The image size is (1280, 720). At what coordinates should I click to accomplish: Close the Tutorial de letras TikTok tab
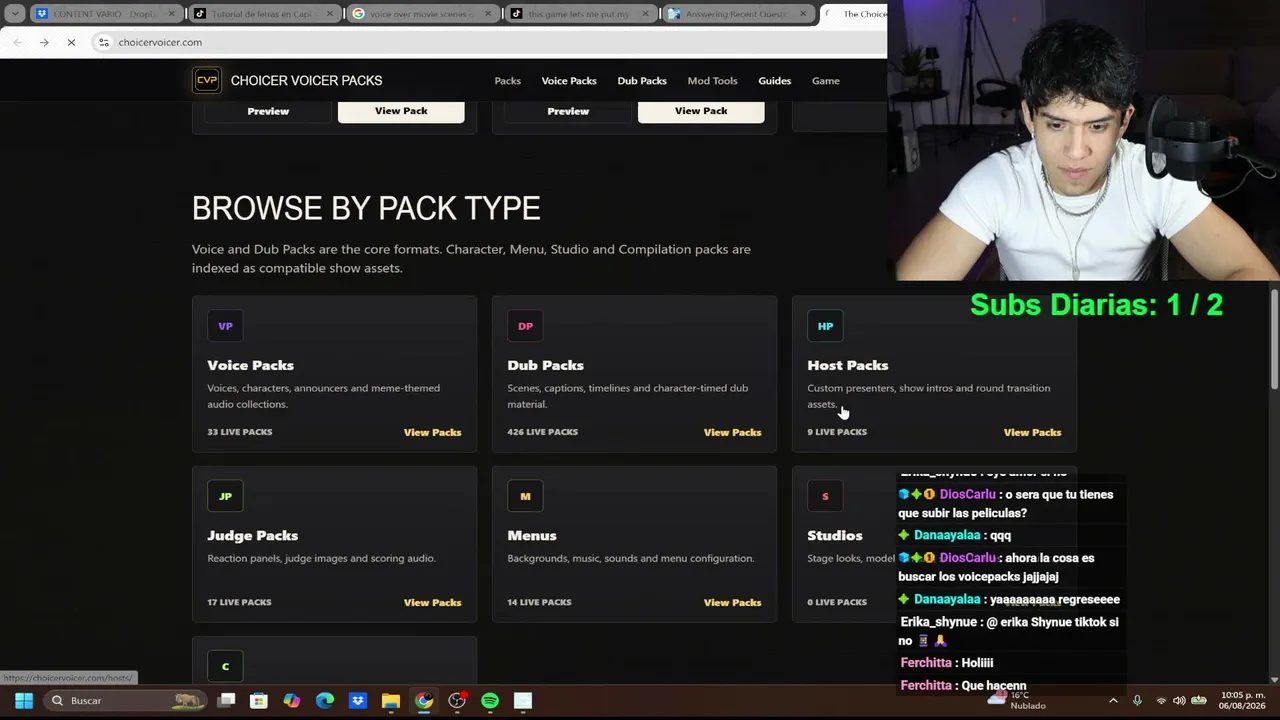pyautogui.click(x=329, y=14)
